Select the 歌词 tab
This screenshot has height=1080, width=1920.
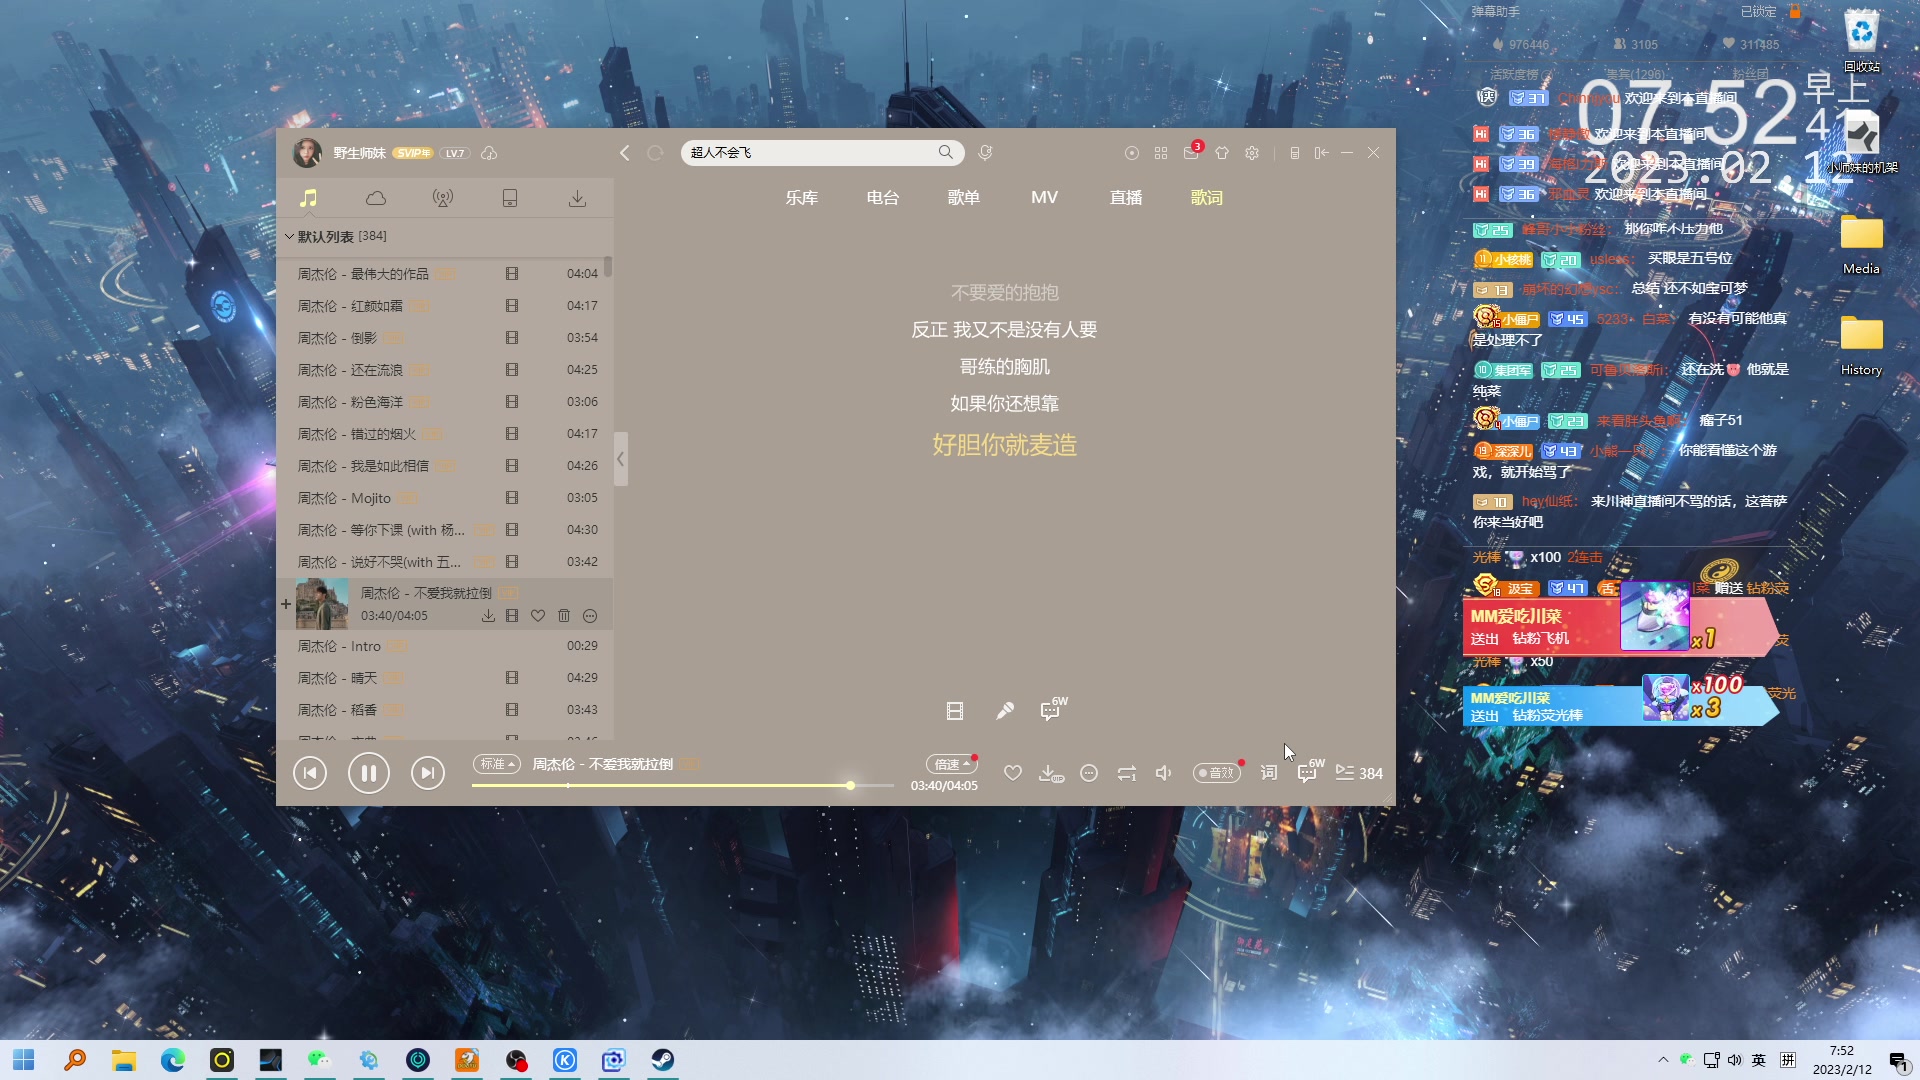[x=1207, y=198]
